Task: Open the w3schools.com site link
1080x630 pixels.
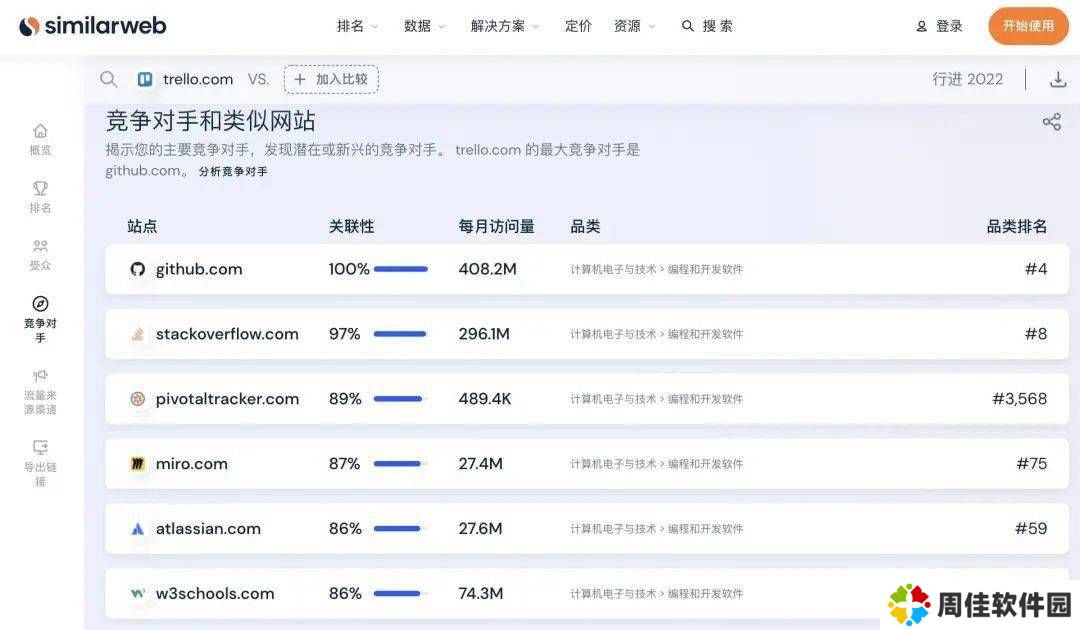Action: click(x=215, y=594)
